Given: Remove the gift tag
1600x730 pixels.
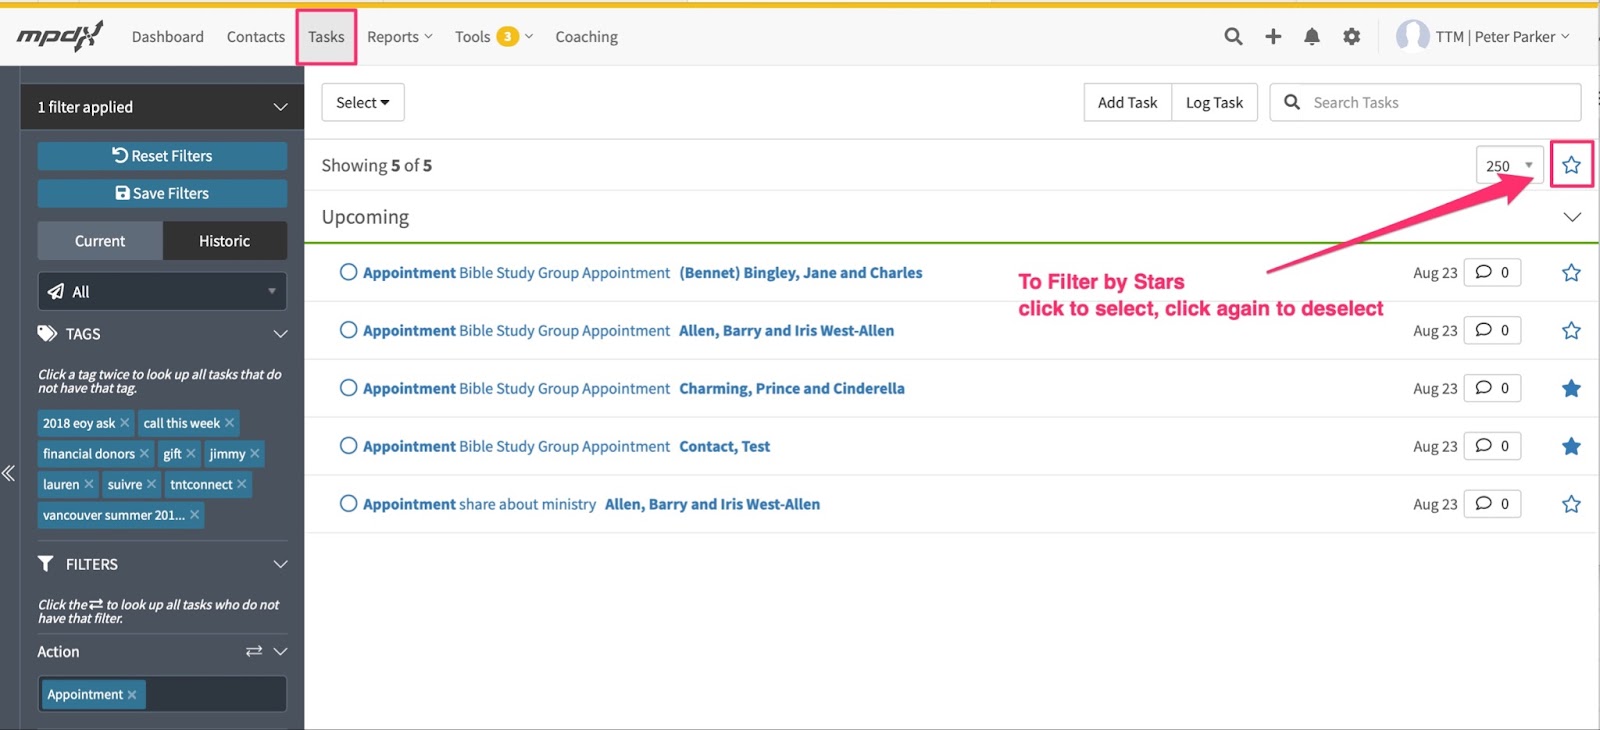Looking at the screenshot, I should coord(190,454).
